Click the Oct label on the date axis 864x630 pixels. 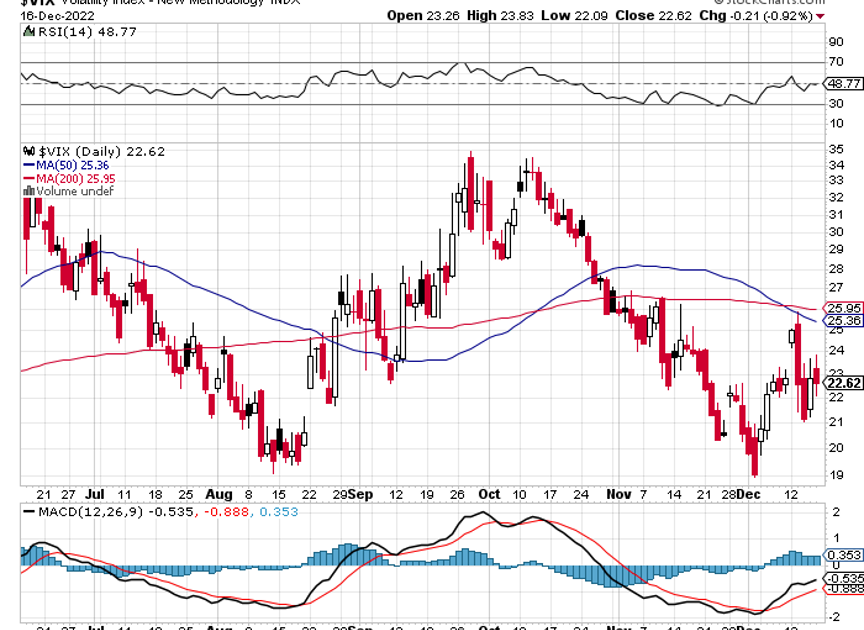[489, 494]
